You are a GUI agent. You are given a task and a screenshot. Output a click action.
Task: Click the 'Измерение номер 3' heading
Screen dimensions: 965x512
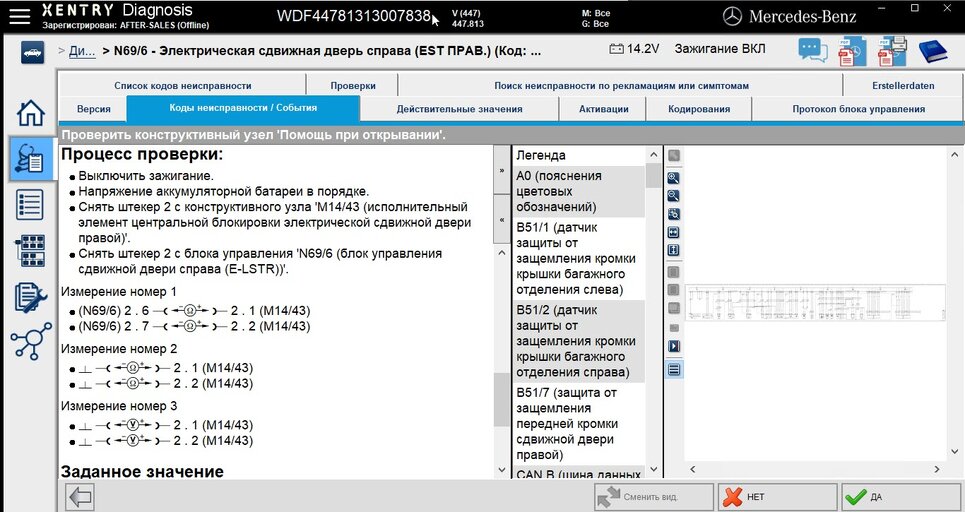click(119, 406)
